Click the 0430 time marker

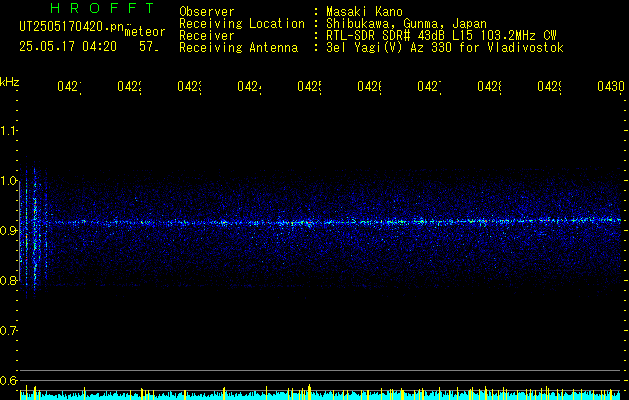pos(611,87)
